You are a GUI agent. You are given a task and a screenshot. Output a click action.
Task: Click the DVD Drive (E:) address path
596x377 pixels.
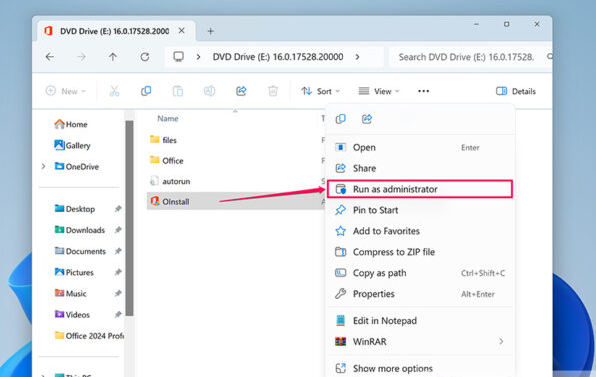278,57
